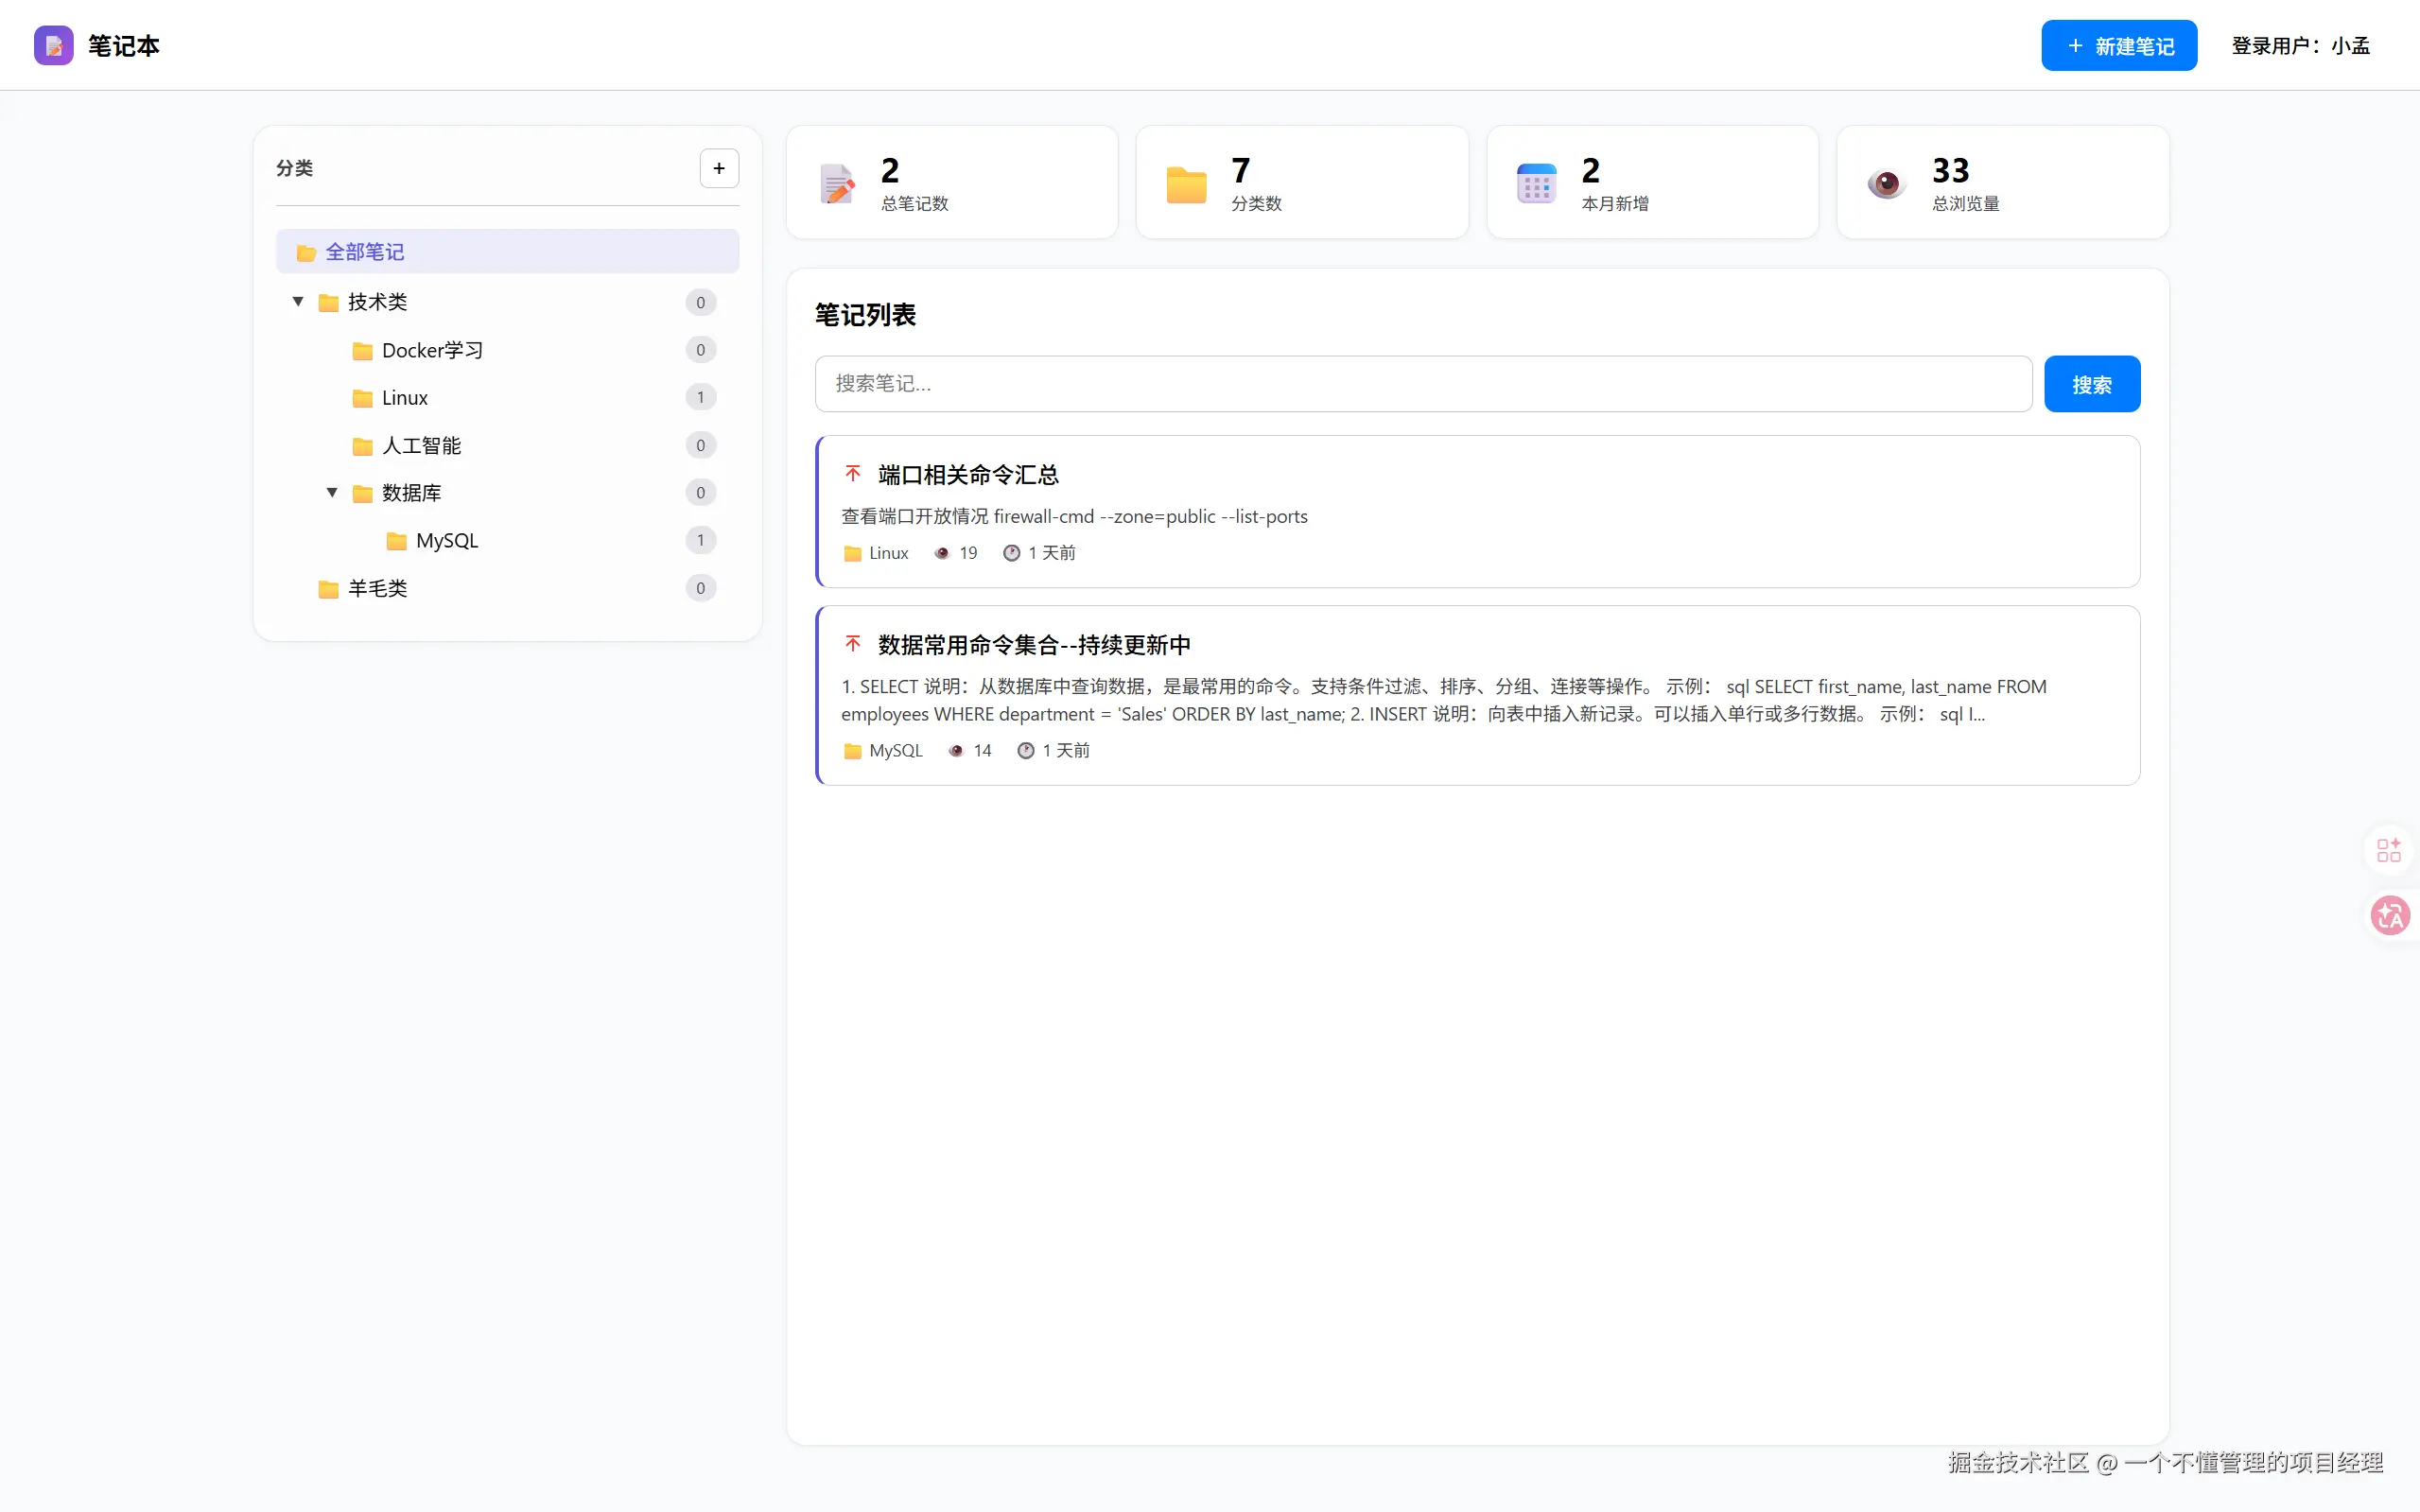Viewport: 2420px width, 1512px height.
Task: Click the Linux tag on first note
Action: pyautogui.click(x=887, y=553)
